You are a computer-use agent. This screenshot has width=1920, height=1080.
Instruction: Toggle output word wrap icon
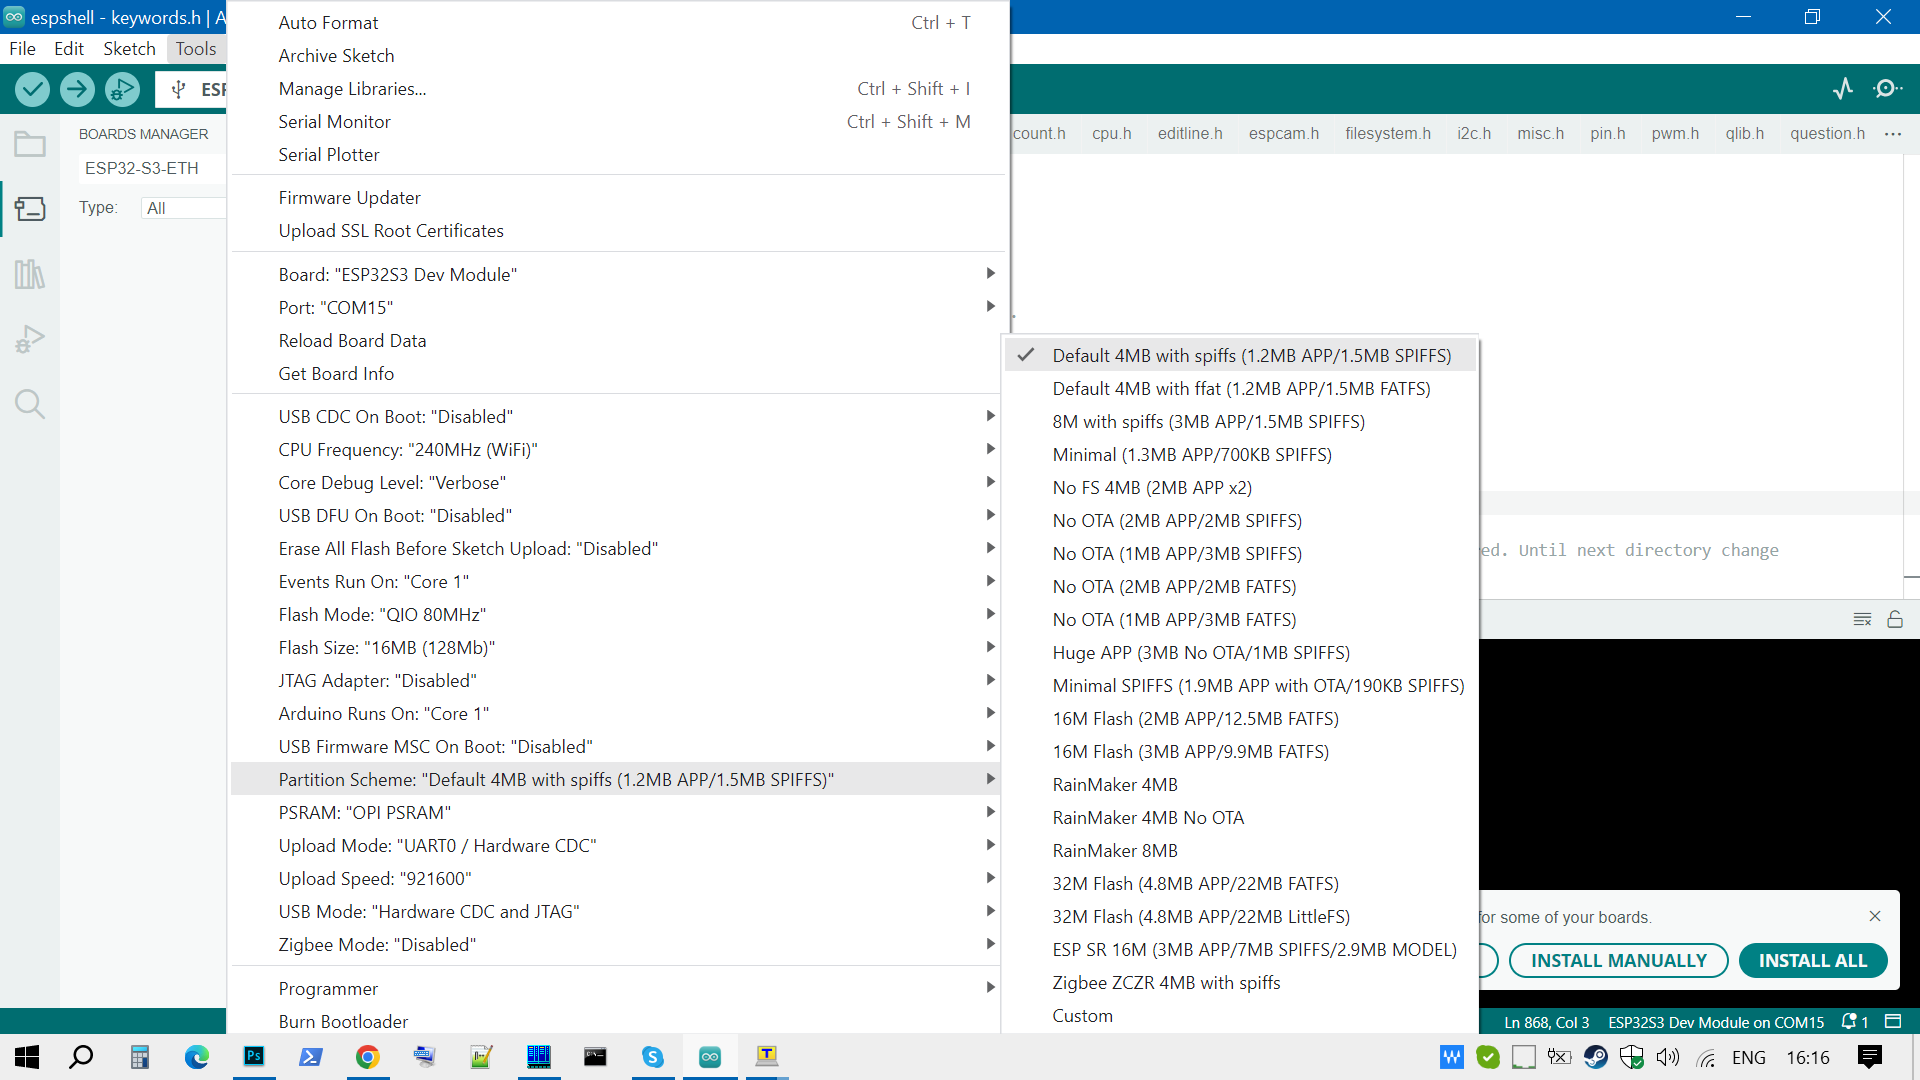point(1862,620)
